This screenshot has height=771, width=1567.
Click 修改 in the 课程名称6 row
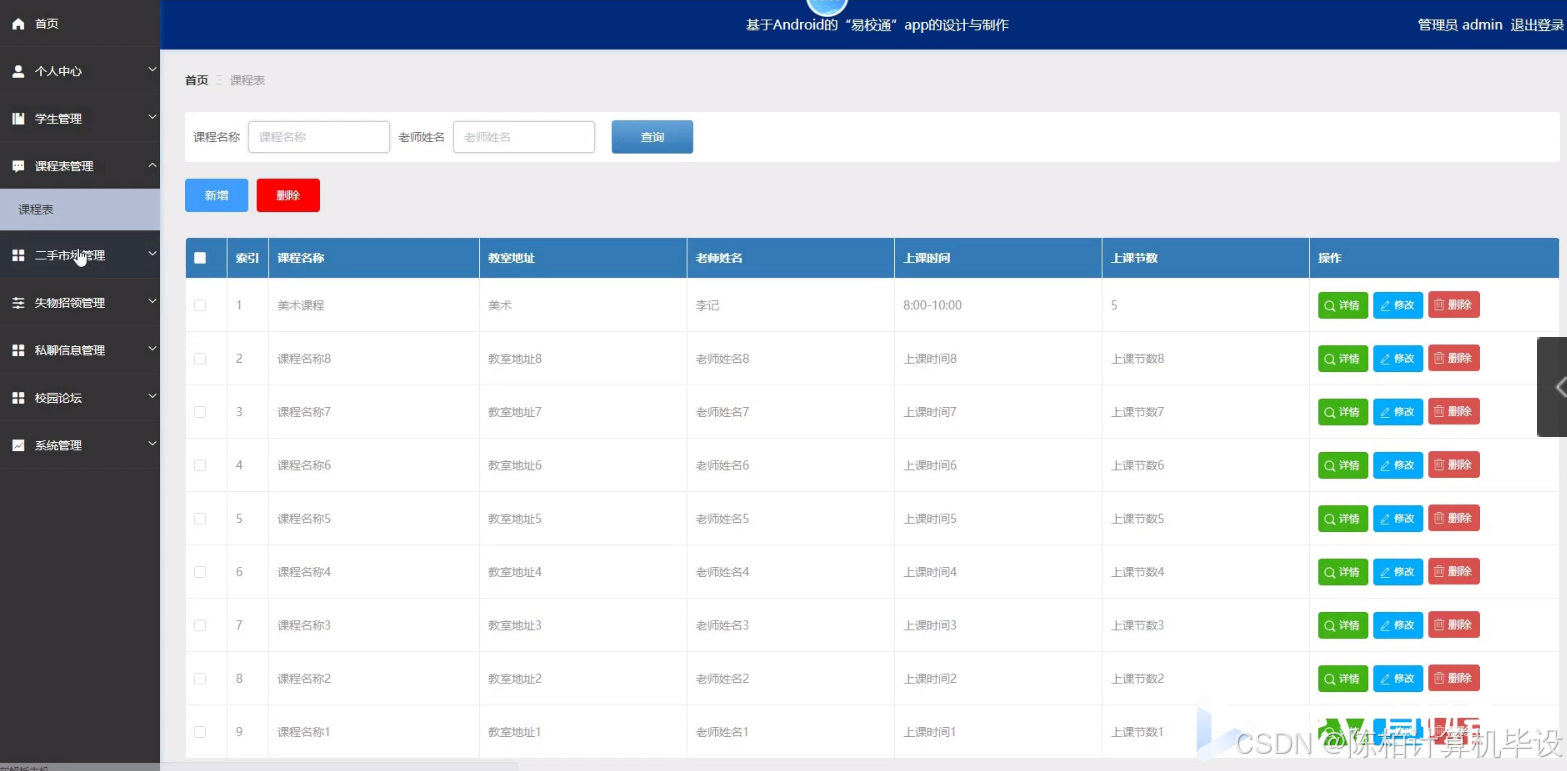click(x=1398, y=465)
